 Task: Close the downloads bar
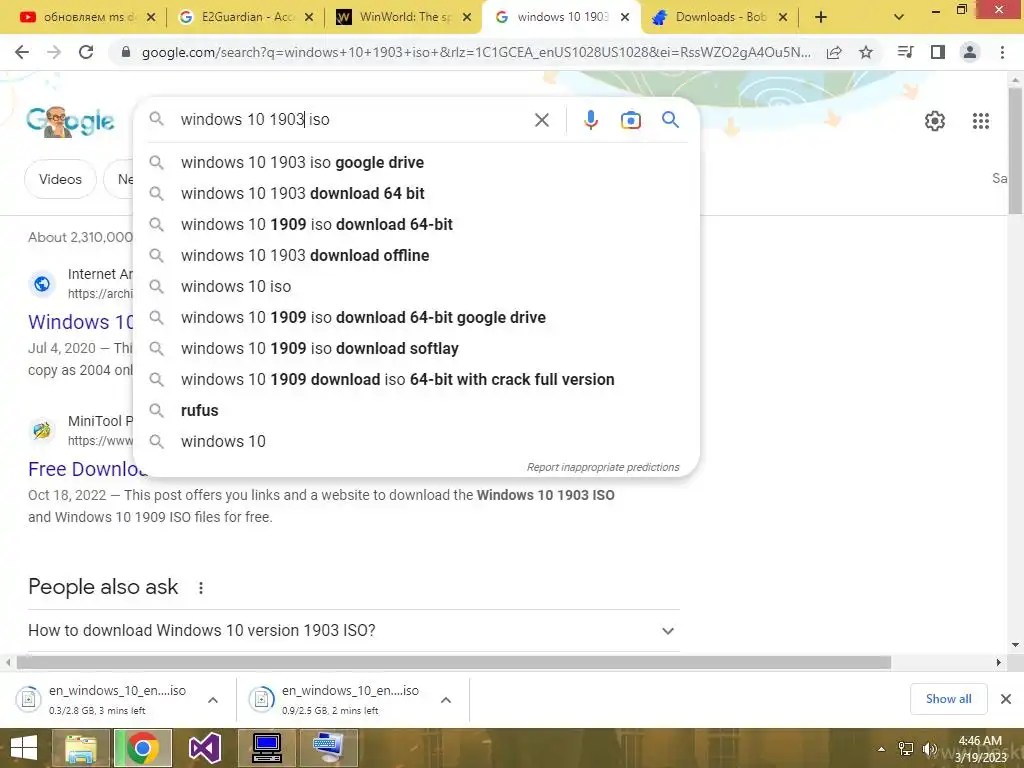[x=1006, y=699]
